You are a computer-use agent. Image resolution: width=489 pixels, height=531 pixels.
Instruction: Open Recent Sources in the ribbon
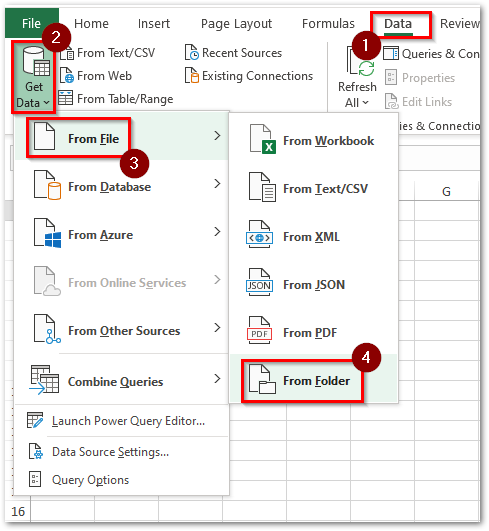point(234,53)
